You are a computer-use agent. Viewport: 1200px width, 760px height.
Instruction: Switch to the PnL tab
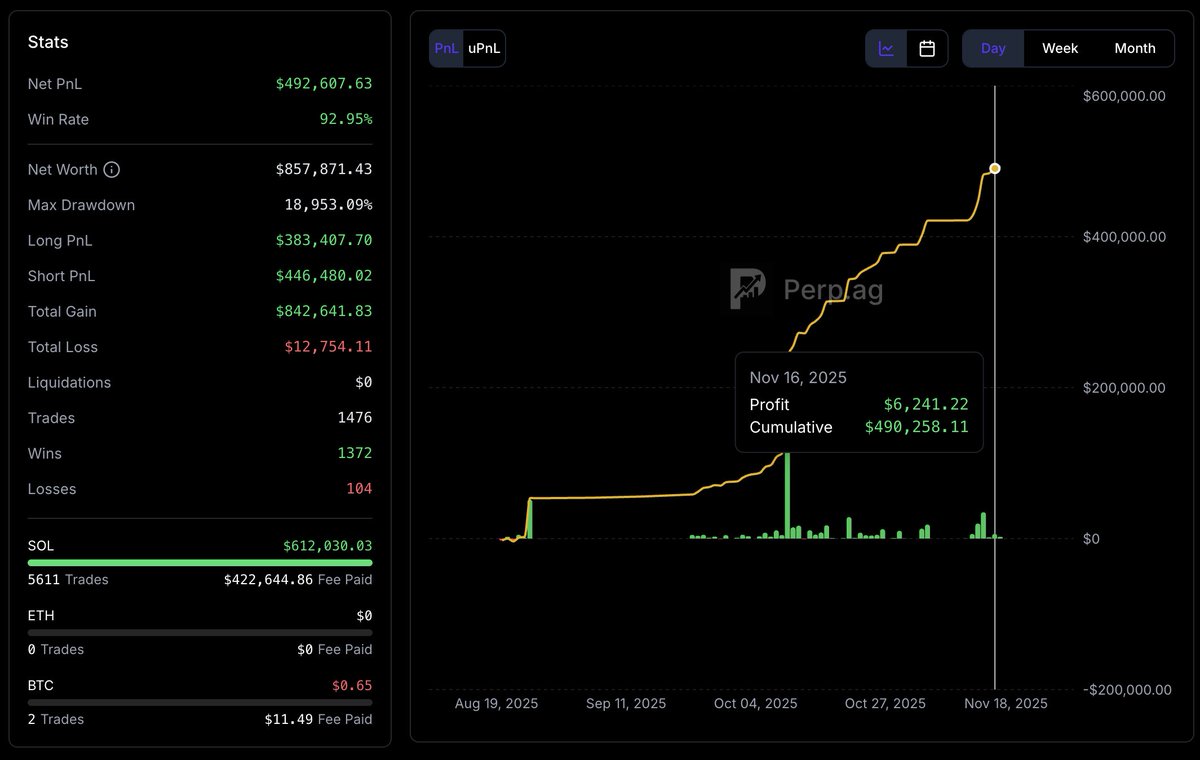446,48
